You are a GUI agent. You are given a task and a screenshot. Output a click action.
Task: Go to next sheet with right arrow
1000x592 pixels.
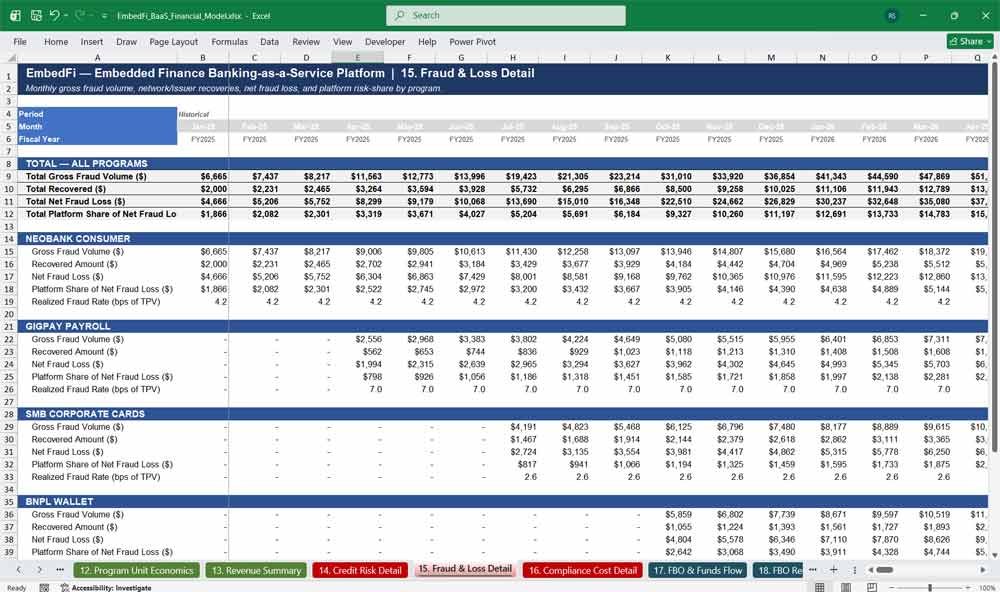pos(40,570)
